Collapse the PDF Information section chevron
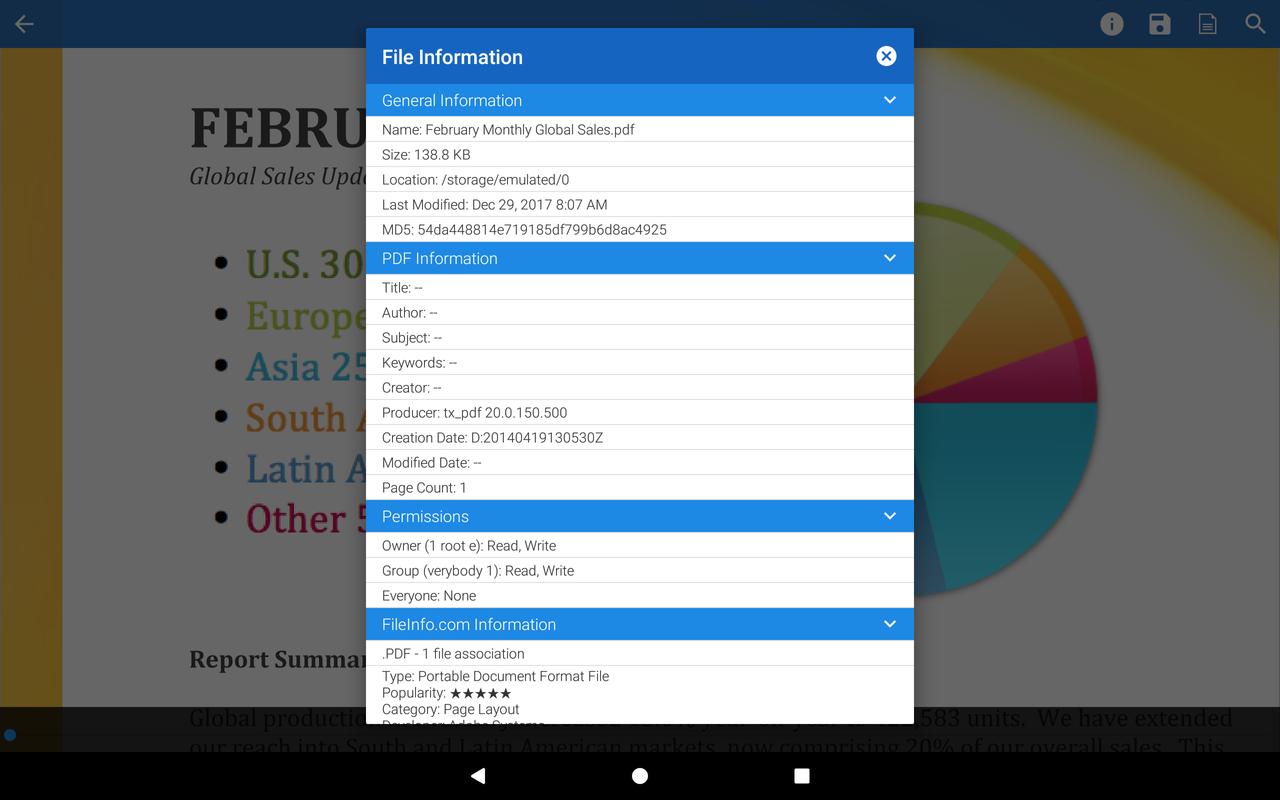 point(890,258)
